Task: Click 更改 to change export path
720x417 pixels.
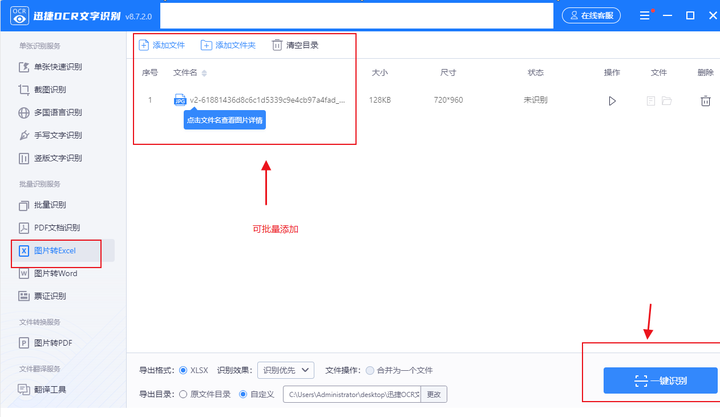Action: click(434, 394)
